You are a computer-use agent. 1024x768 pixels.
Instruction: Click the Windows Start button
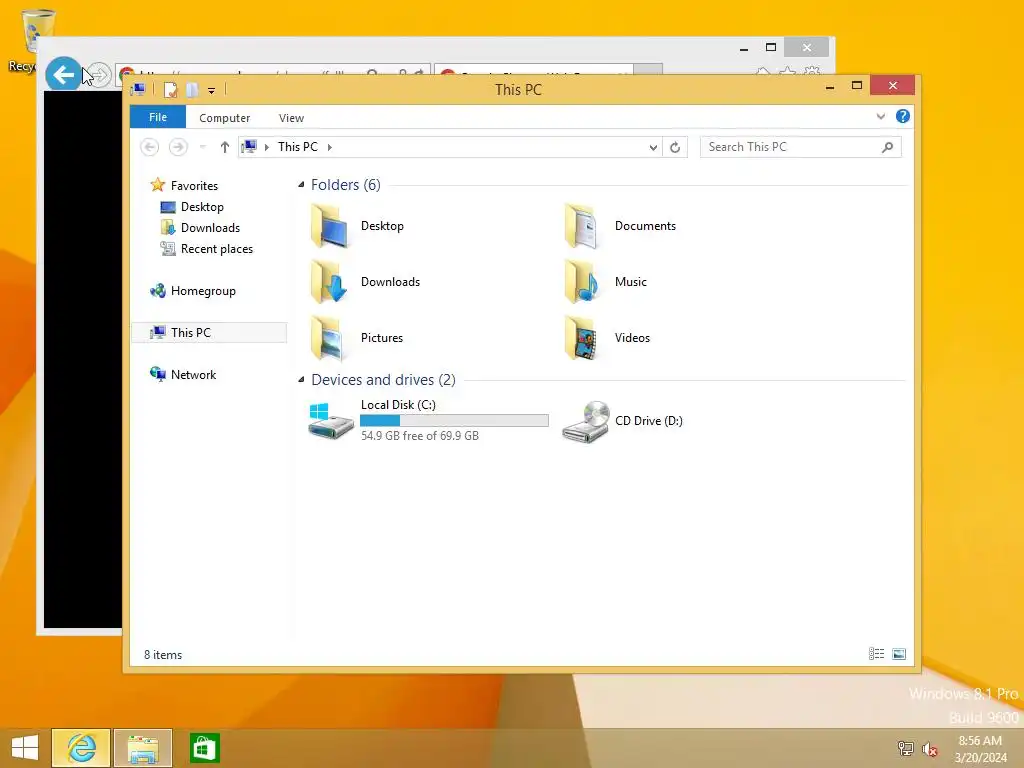click(x=25, y=748)
